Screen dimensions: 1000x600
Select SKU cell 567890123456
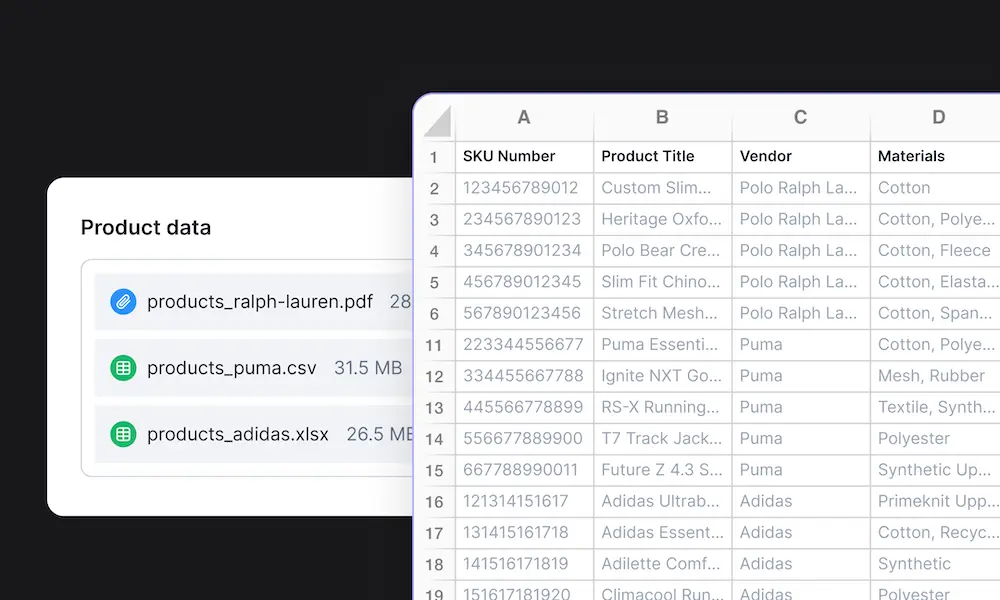(x=524, y=314)
